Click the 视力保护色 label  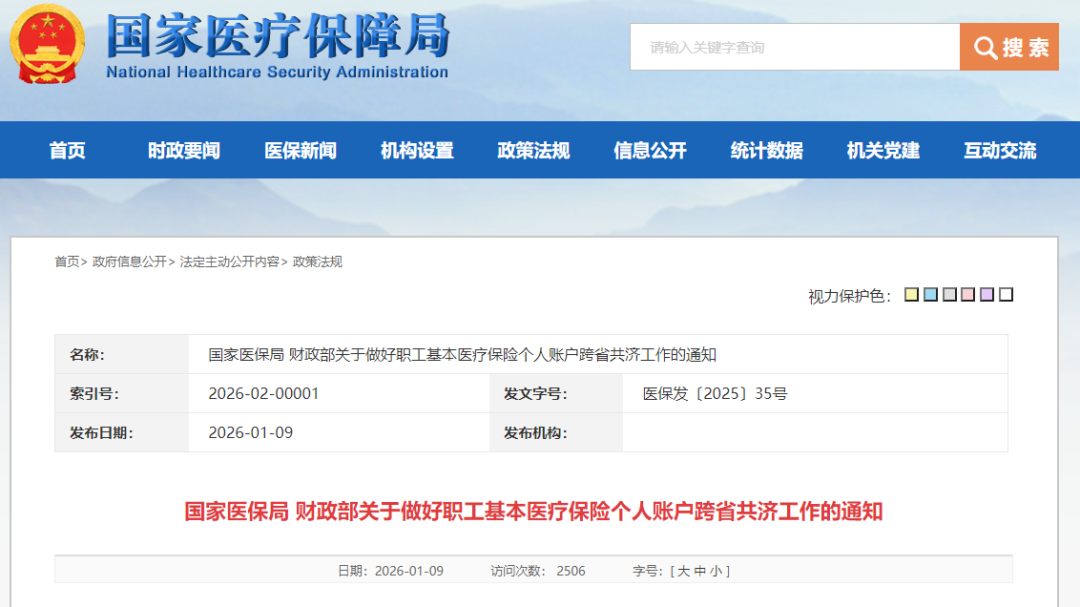tap(849, 296)
